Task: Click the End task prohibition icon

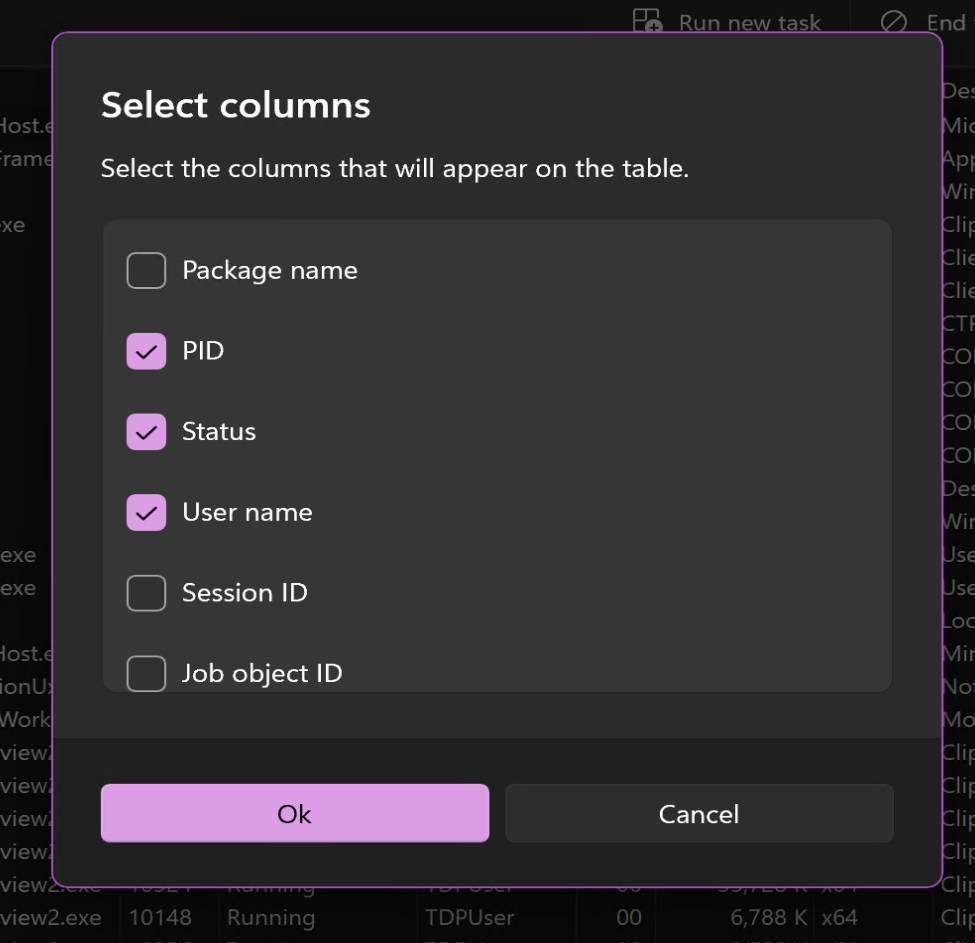Action: tap(895, 21)
